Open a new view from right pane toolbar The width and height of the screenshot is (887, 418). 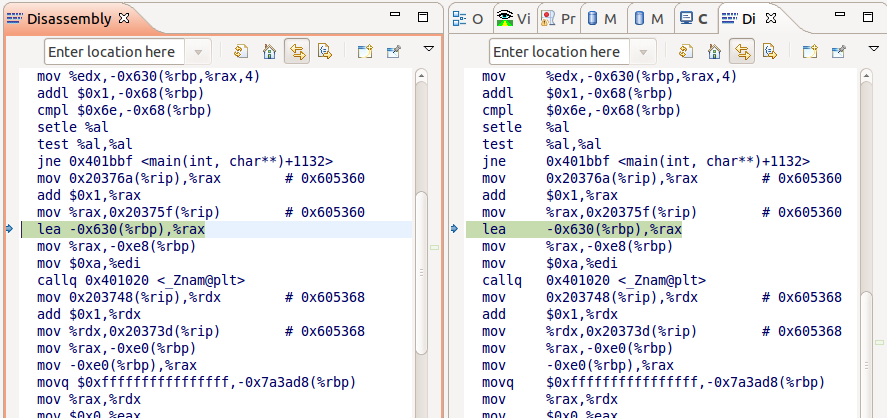tap(809, 52)
